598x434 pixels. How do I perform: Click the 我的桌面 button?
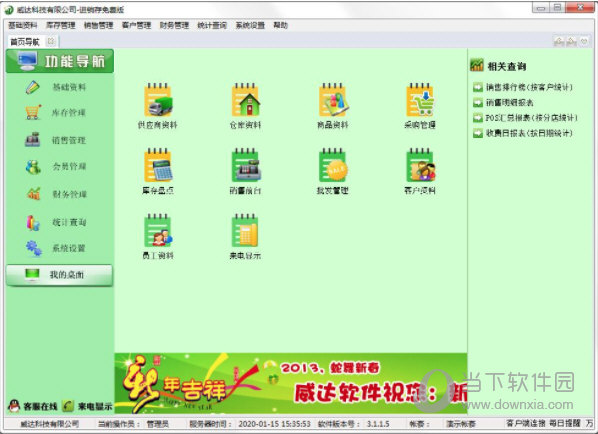tap(59, 275)
